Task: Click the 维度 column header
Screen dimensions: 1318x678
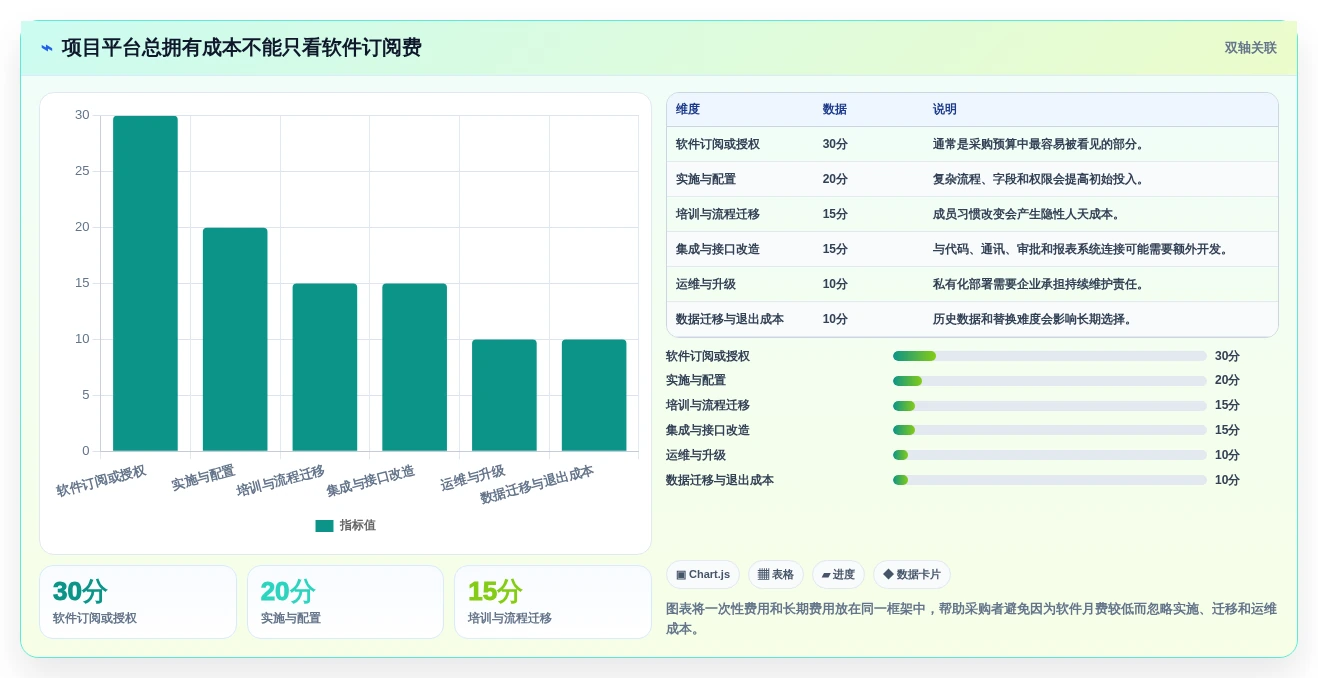Action: [x=688, y=110]
